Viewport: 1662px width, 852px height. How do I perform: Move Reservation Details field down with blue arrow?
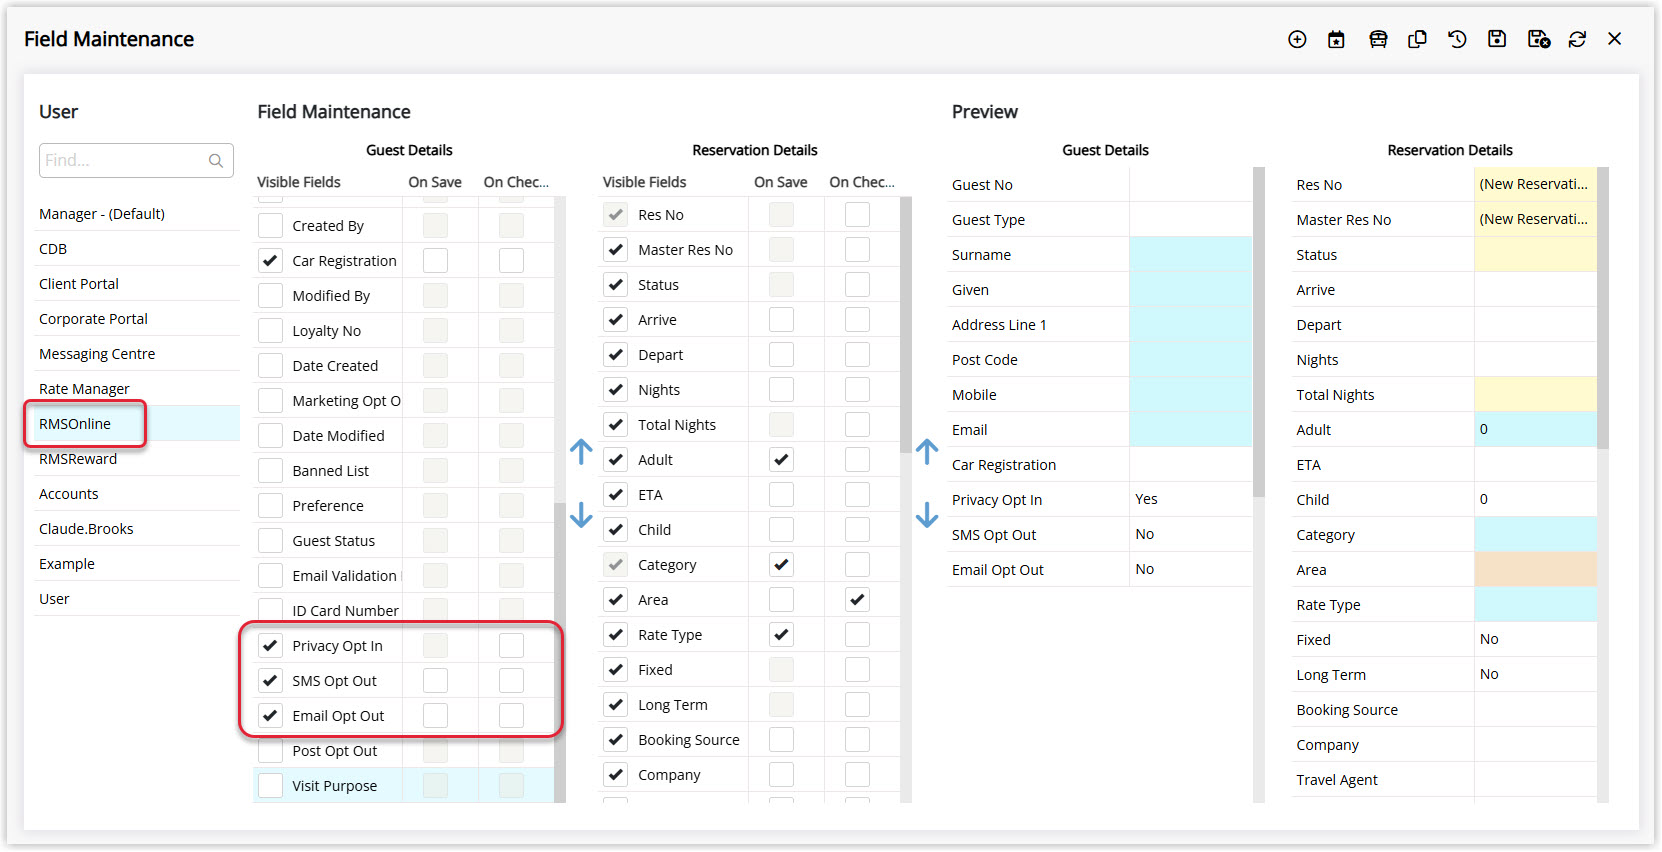point(927,514)
